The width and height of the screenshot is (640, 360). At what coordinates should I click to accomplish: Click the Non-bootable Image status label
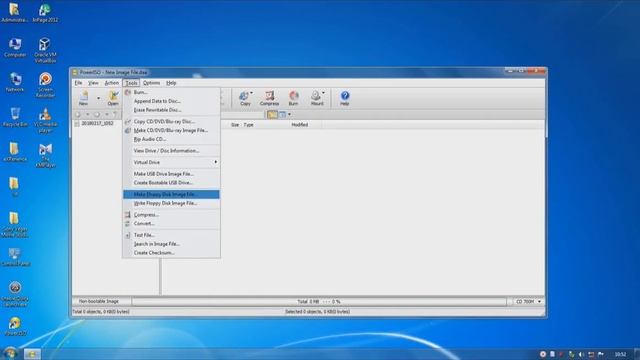[99, 302]
